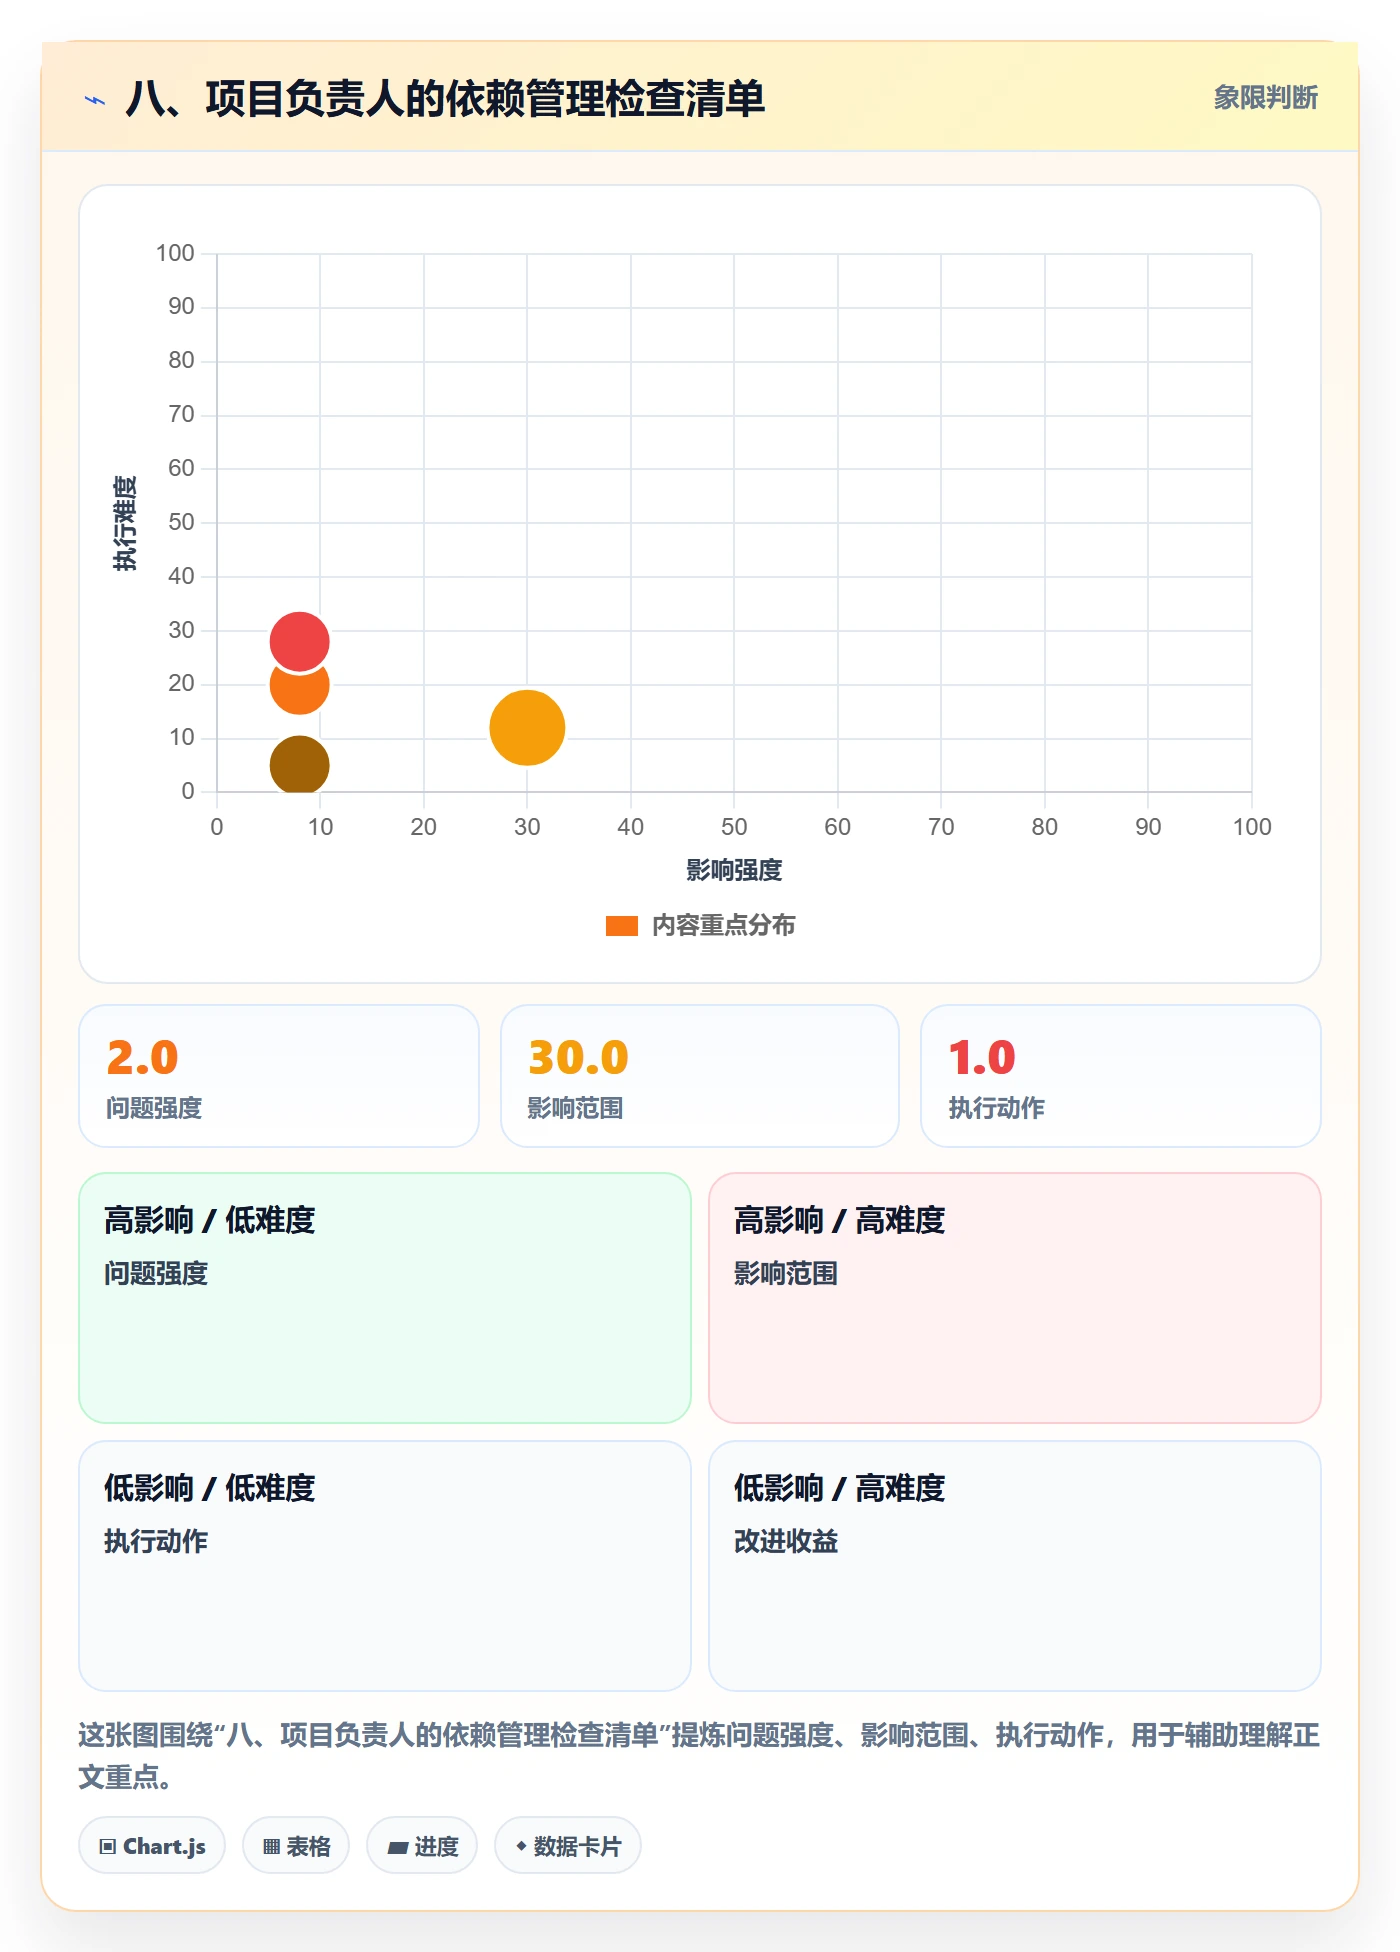This screenshot has width=1400, height=1952.
Task: Click the 表格 tag chip
Action: pos(296,1845)
